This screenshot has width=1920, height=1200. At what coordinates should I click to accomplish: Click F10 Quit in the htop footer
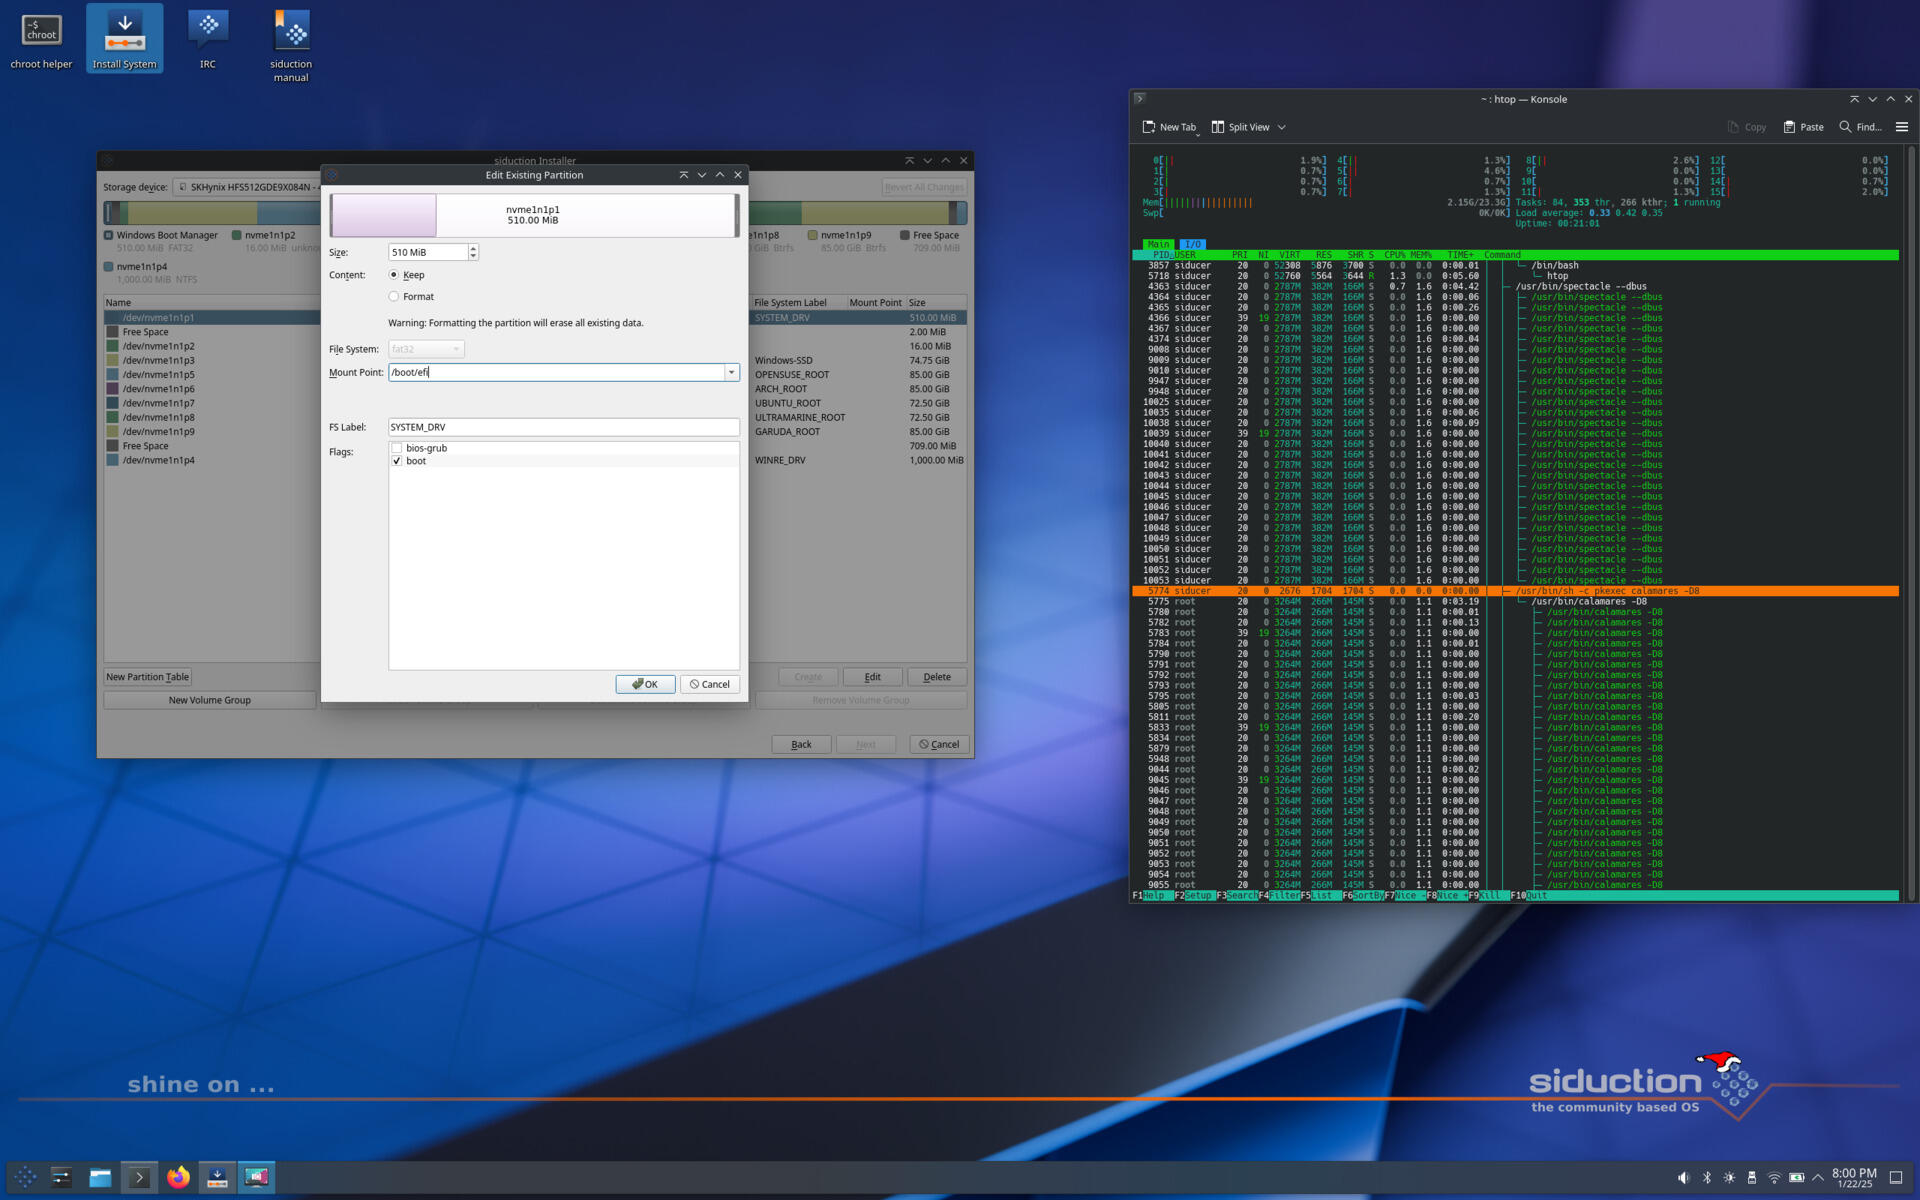(1529, 896)
